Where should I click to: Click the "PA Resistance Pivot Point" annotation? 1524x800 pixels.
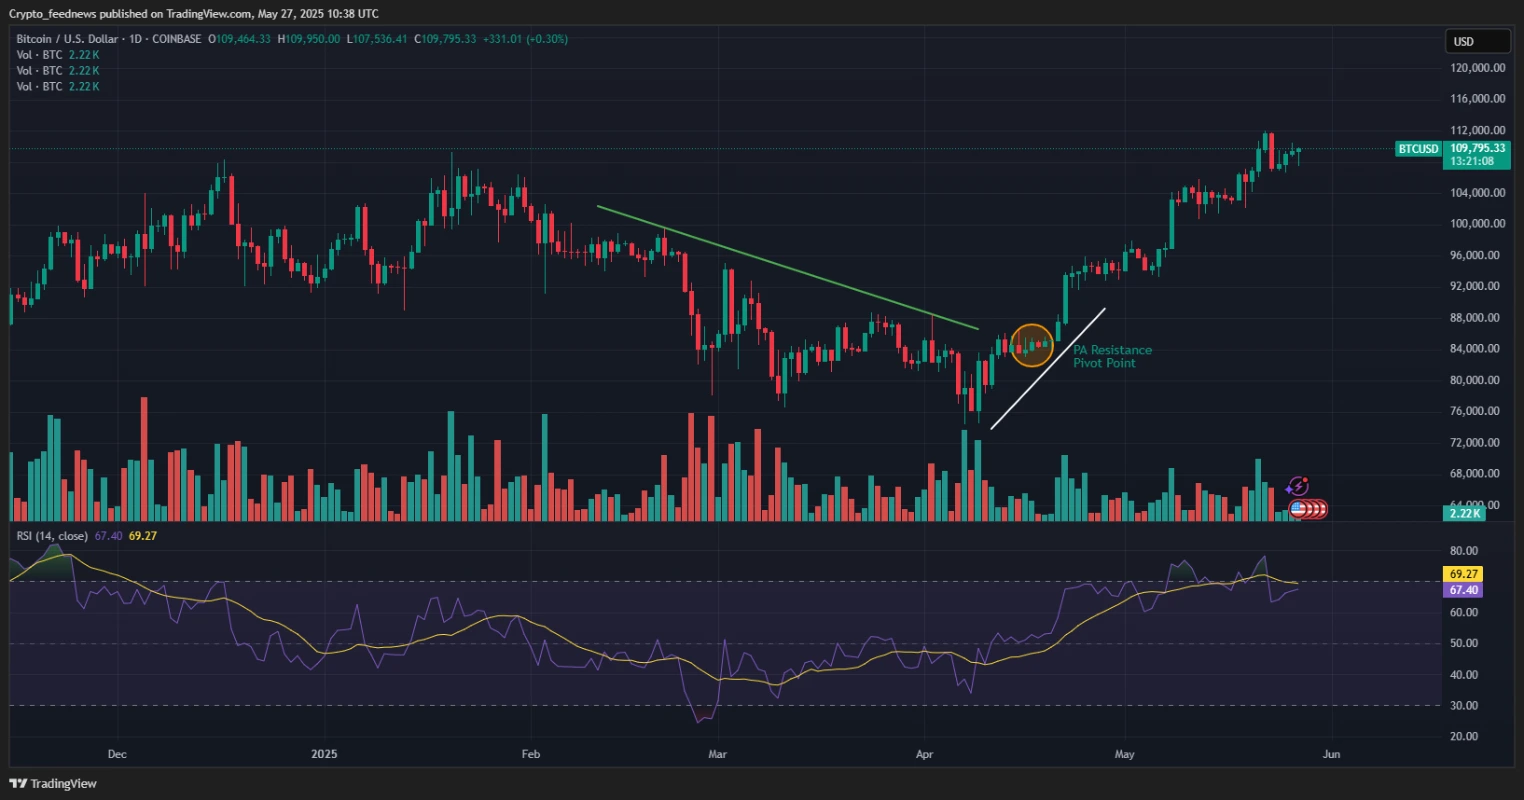tap(1112, 357)
